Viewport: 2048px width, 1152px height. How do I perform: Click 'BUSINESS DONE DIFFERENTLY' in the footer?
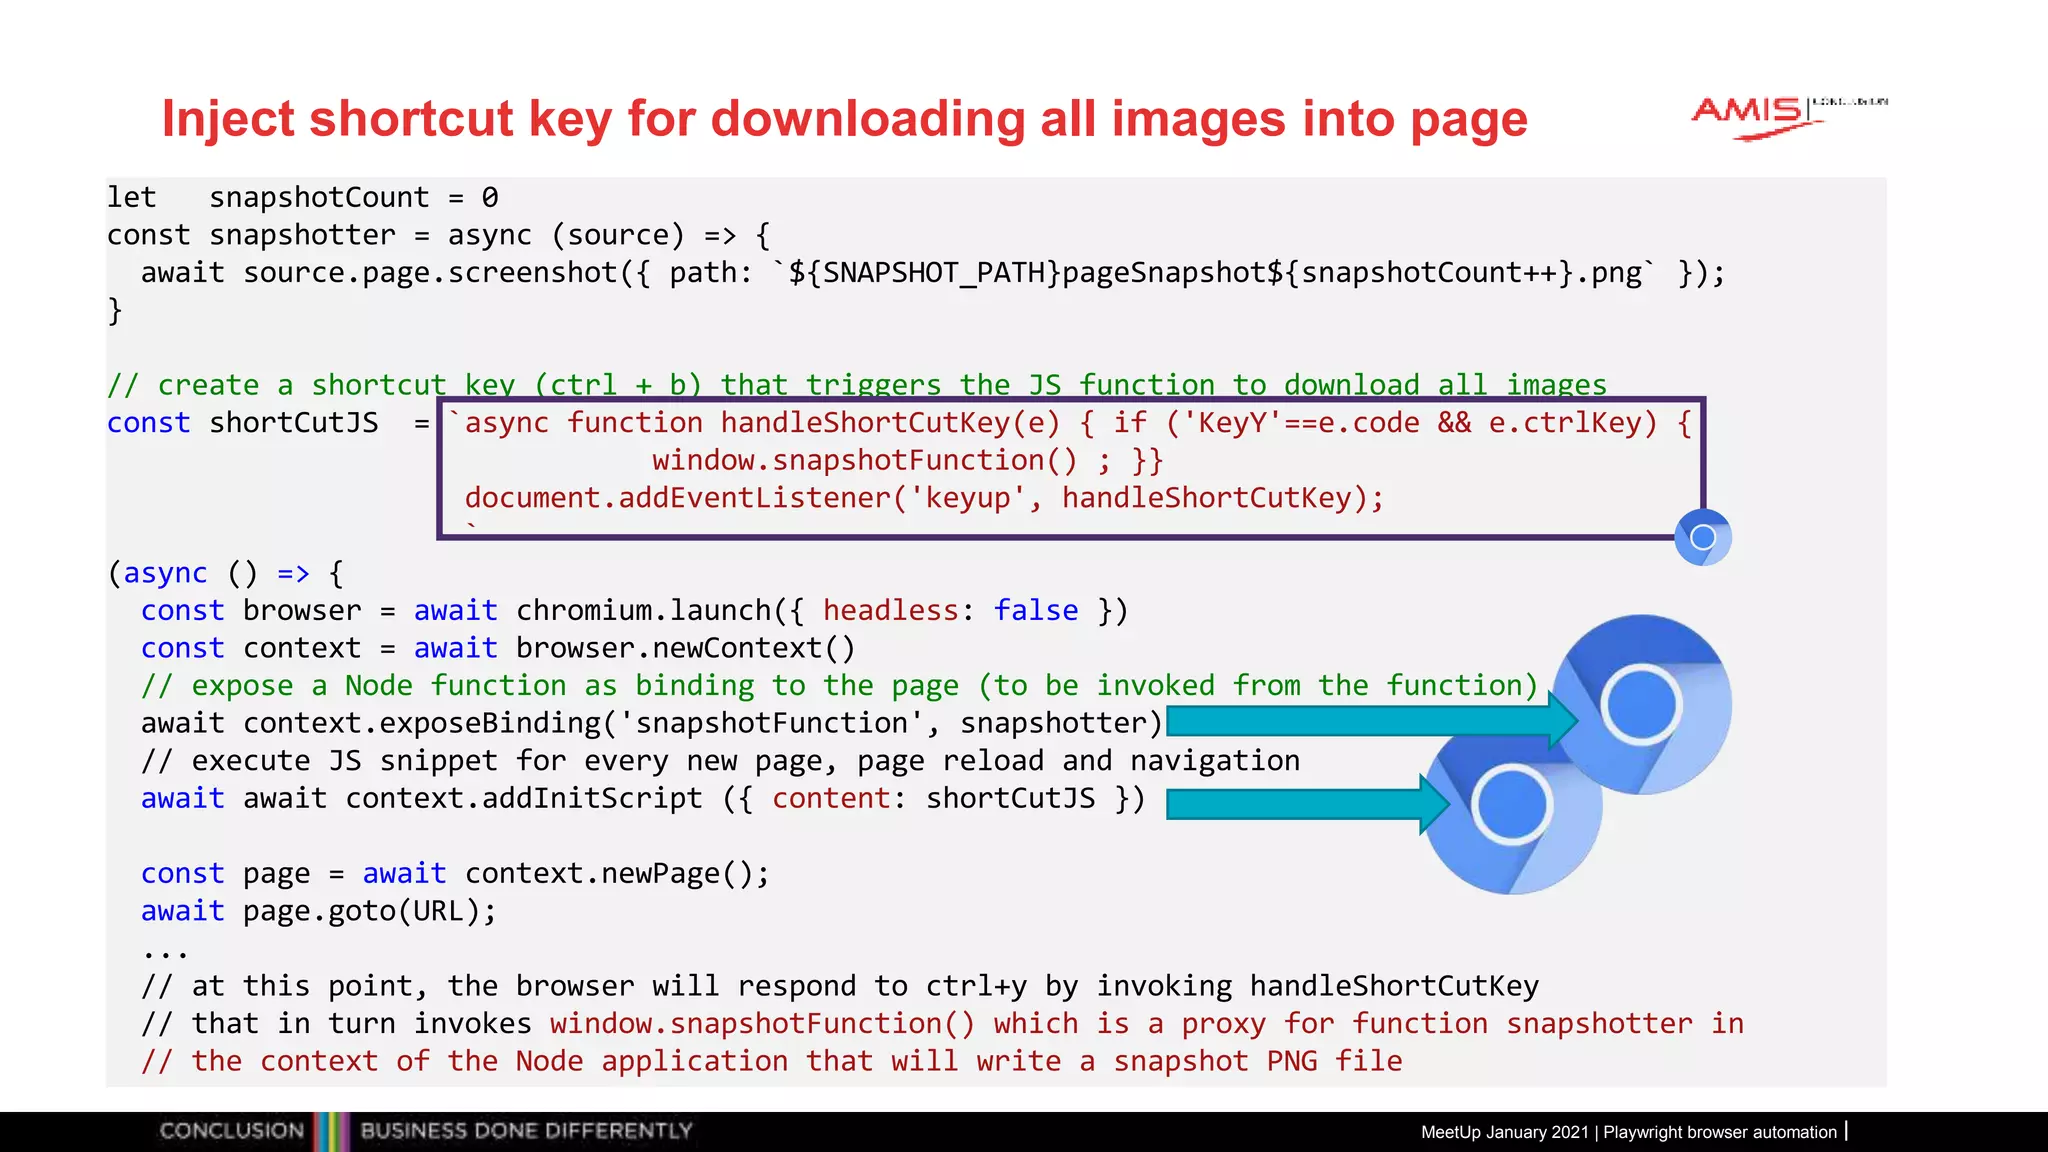(x=526, y=1131)
